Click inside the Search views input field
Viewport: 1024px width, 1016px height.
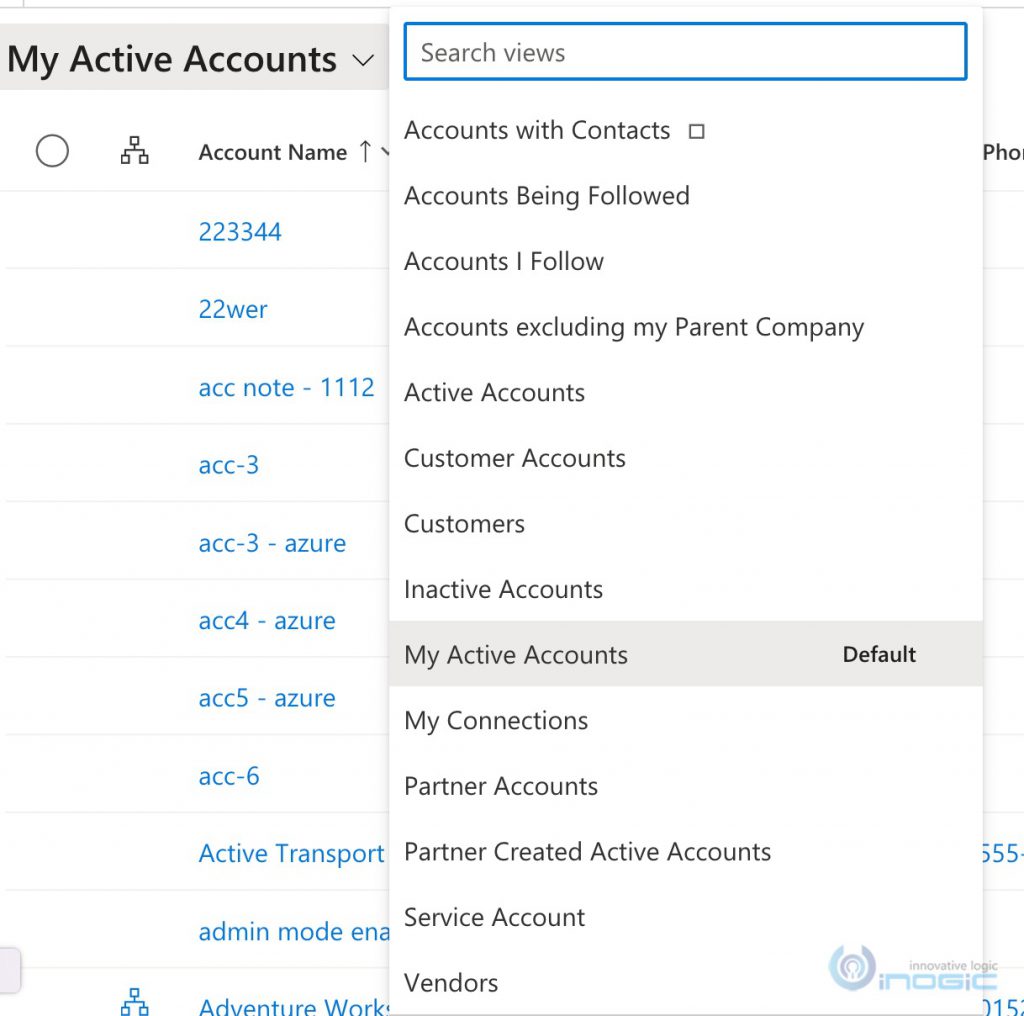click(x=684, y=51)
